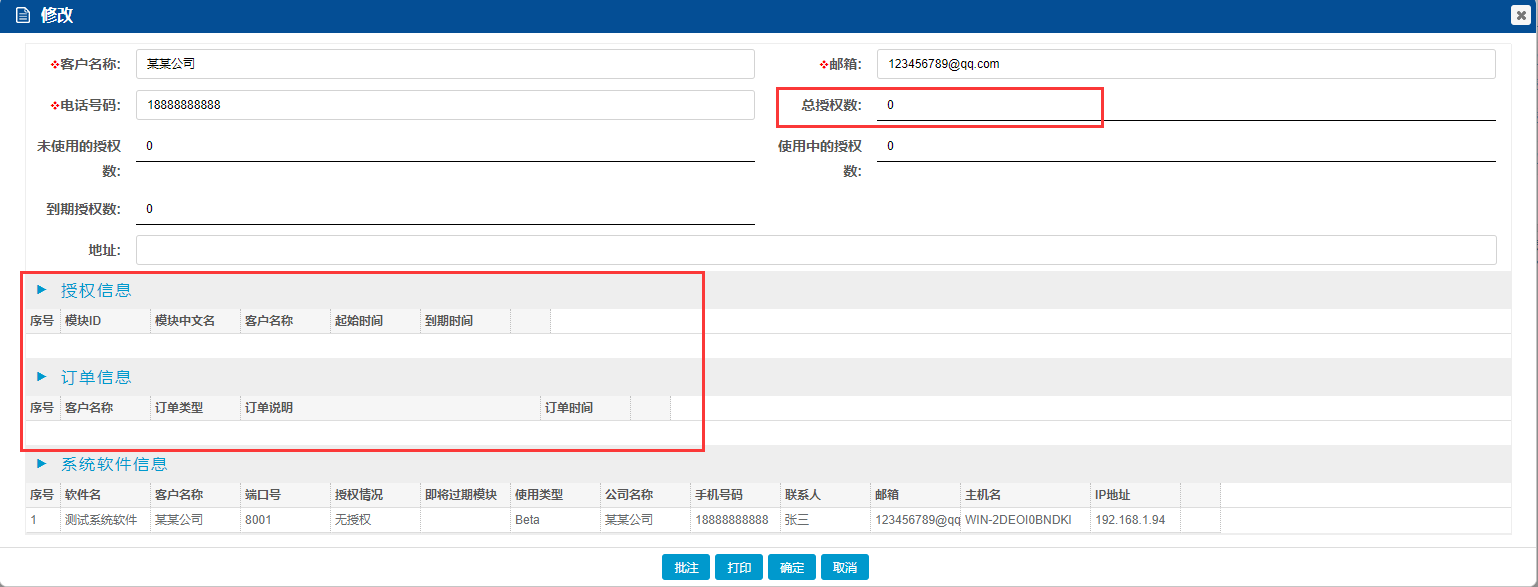Click the 到期授权数 value field
Screen dimensions: 1538x587
pyautogui.click(x=445, y=210)
